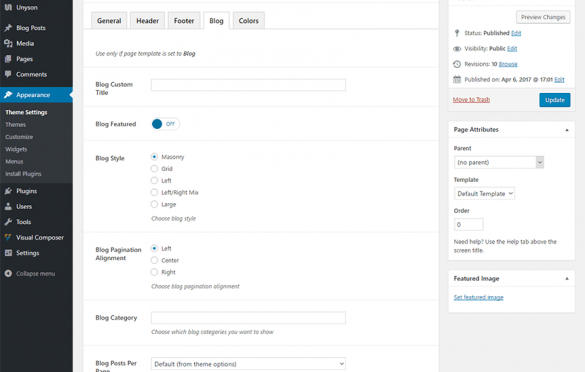Click the Plugins plug icon
585x372 pixels.
tap(8, 191)
